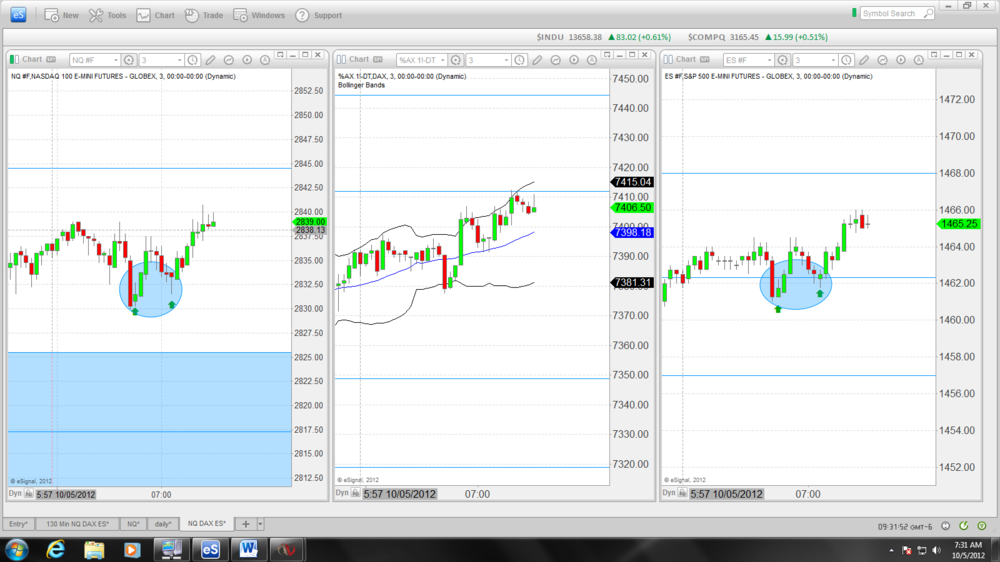This screenshot has width=1000, height=562.
Task: Toggle Dyn scaling lock in DAX chart
Action: pyautogui.click(x=356, y=493)
